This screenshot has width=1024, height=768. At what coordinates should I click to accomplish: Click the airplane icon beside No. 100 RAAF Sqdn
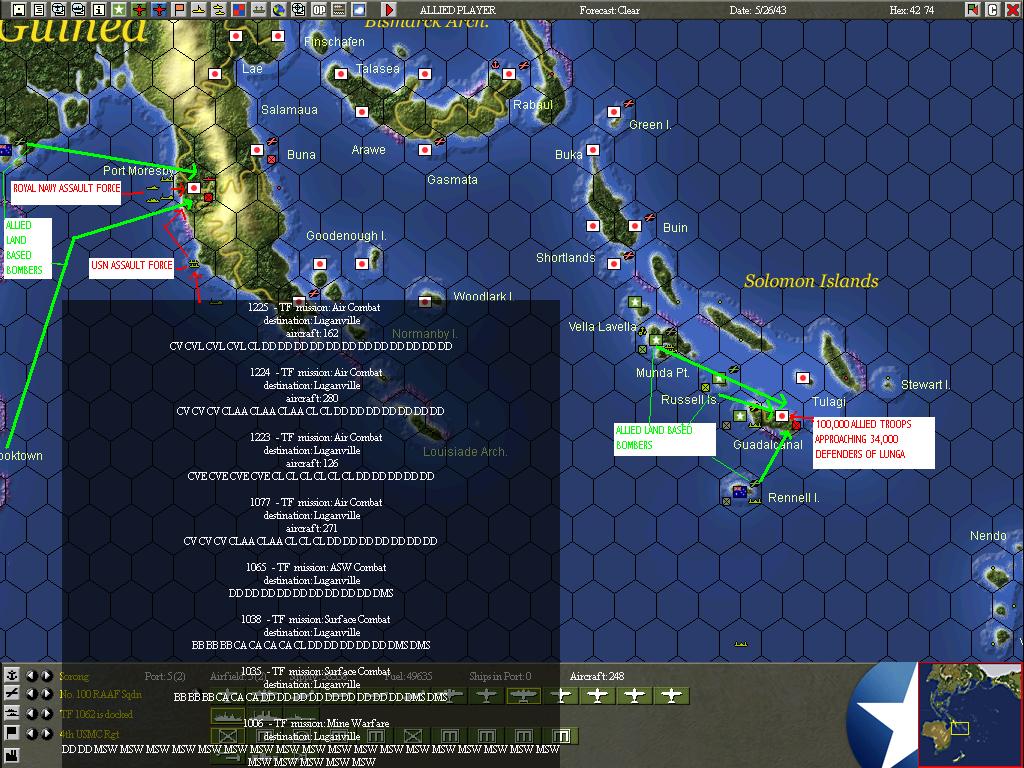(x=11, y=694)
